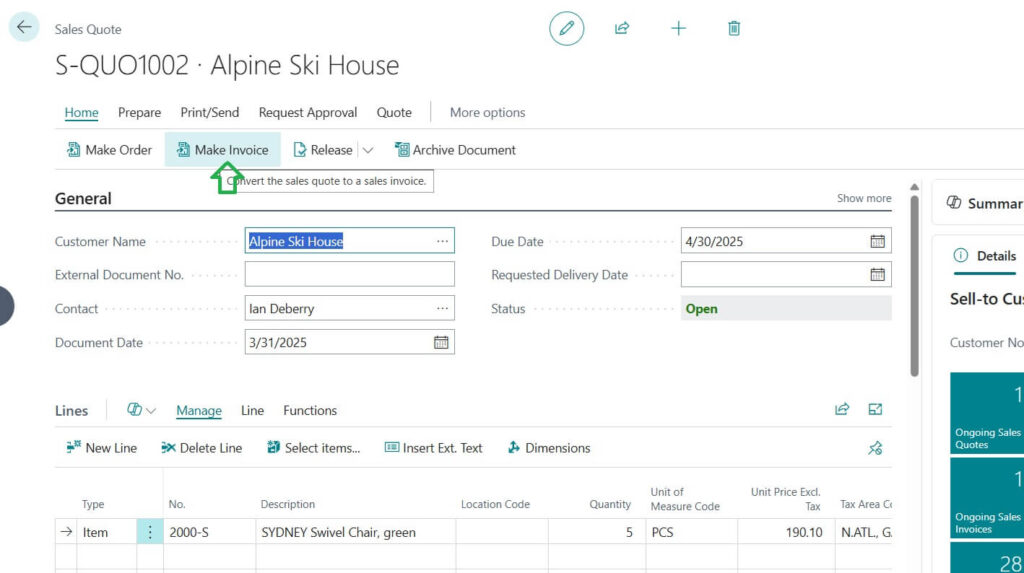Image resolution: width=1024 pixels, height=573 pixels.
Task: Click Make Order action
Action: click(109, 150)
